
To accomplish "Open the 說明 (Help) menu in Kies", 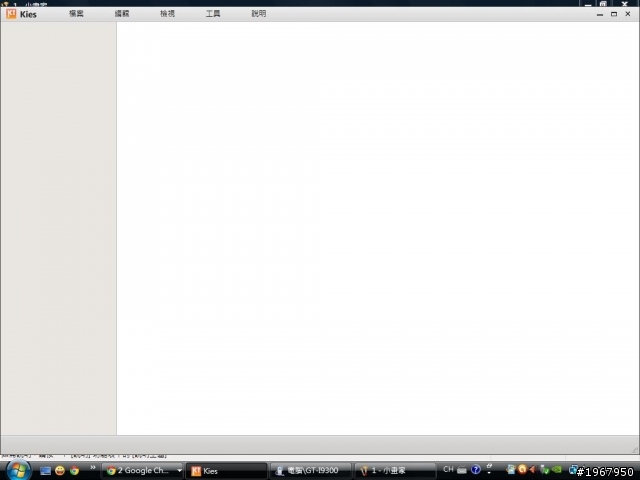I will click(259, 14).
